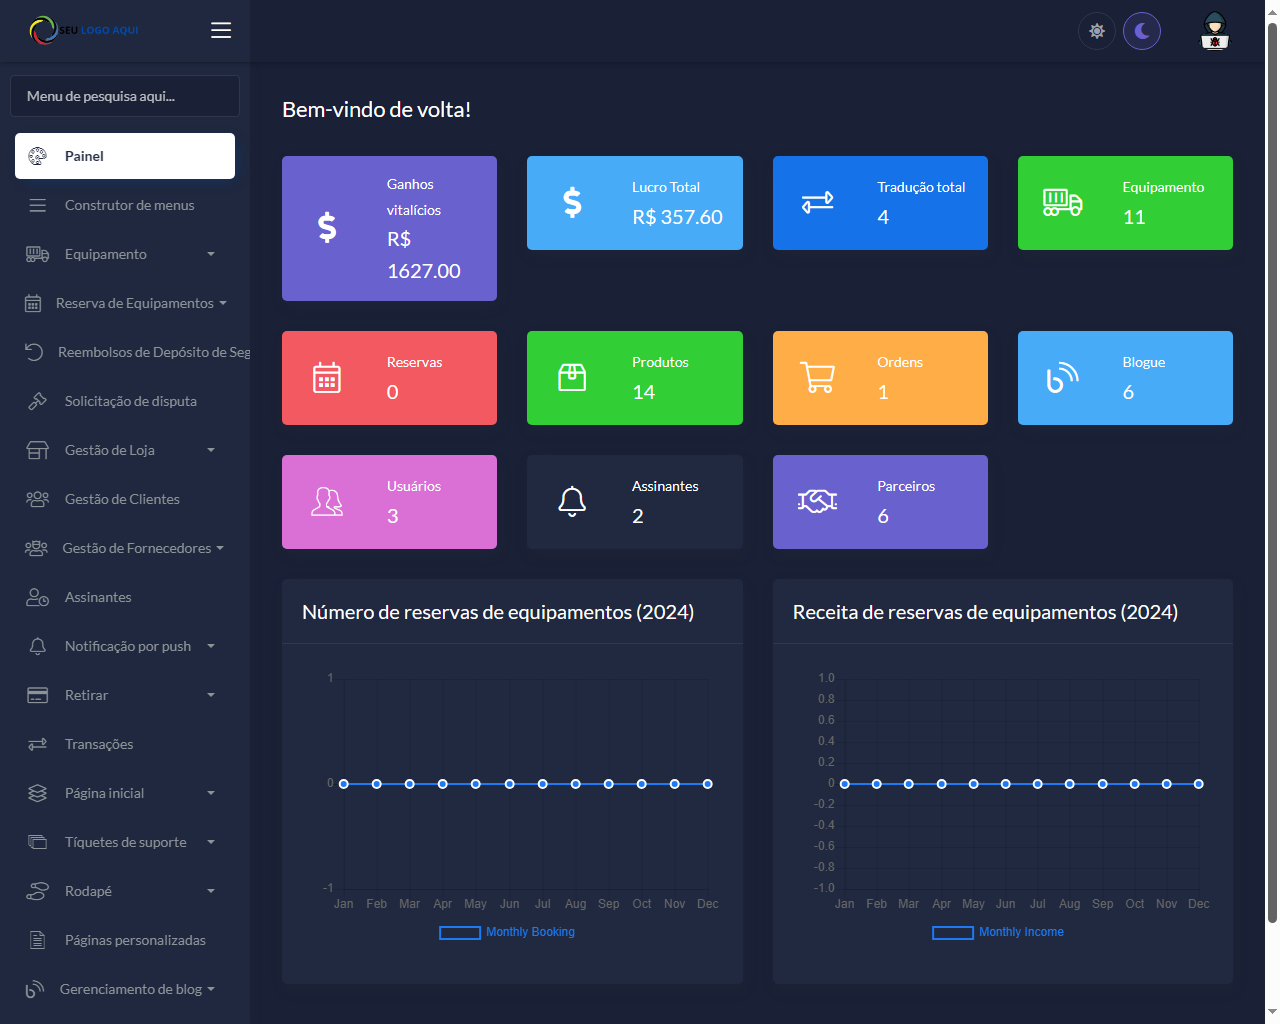
Task: Switch to light mode with the sun button
Action: tap(1096, 31)
